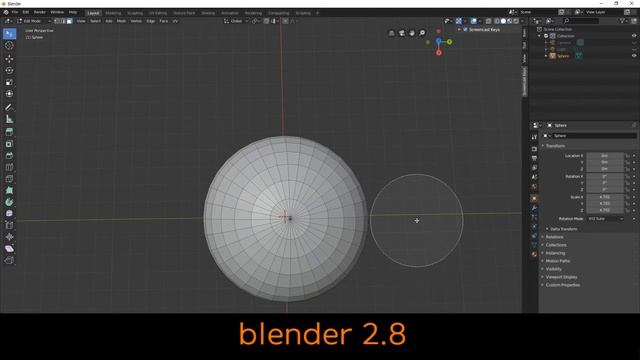Choose the Loop Cut tool
This screenshot has height=360, width=640.
9,167
